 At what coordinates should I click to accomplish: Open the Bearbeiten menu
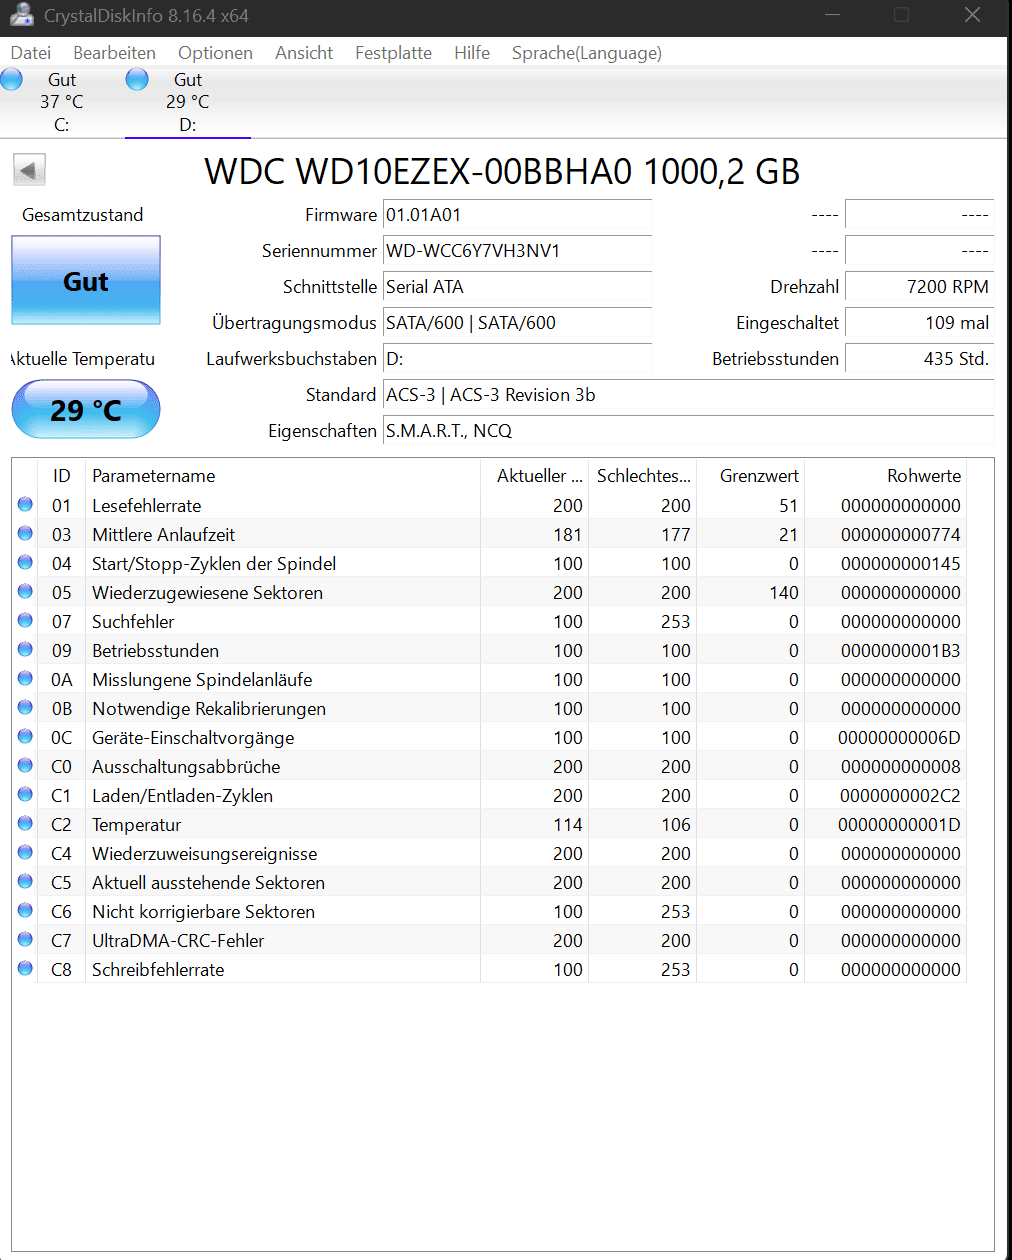[x=114, y=53]
